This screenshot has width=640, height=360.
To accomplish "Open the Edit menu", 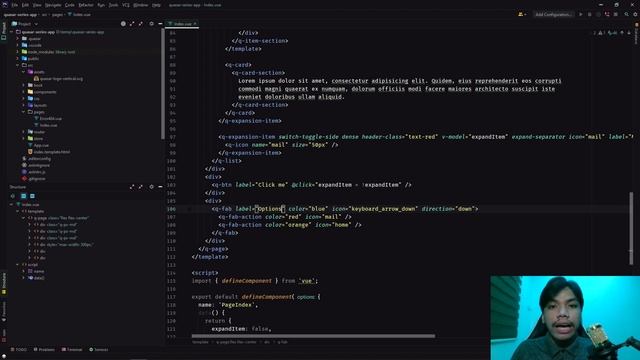I will tap(25, 5).
